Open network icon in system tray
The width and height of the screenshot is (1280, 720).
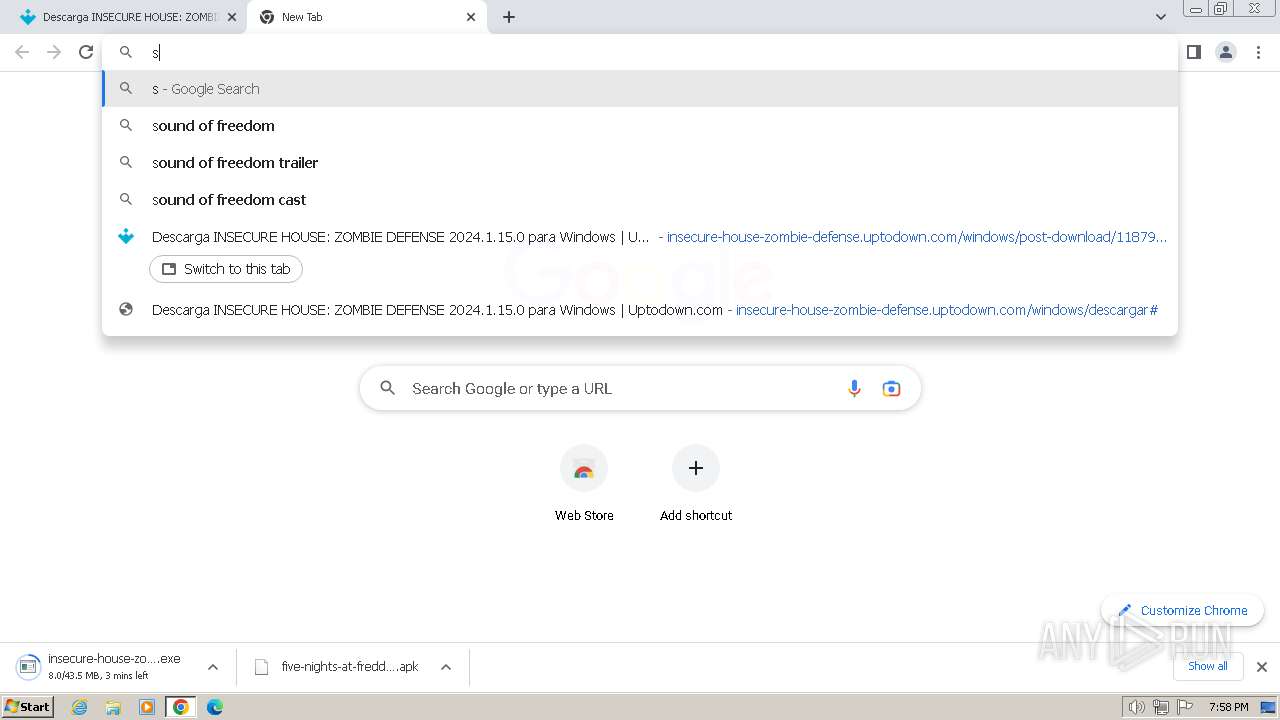click(x=1160, y=707)
